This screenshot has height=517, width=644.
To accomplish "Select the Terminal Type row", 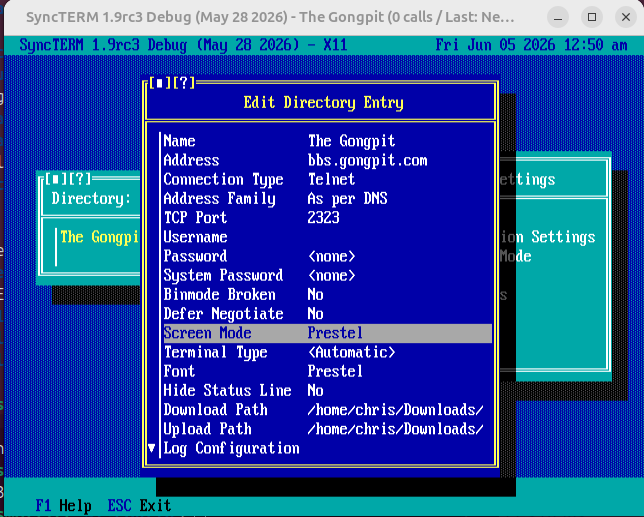I will point(327,352).
